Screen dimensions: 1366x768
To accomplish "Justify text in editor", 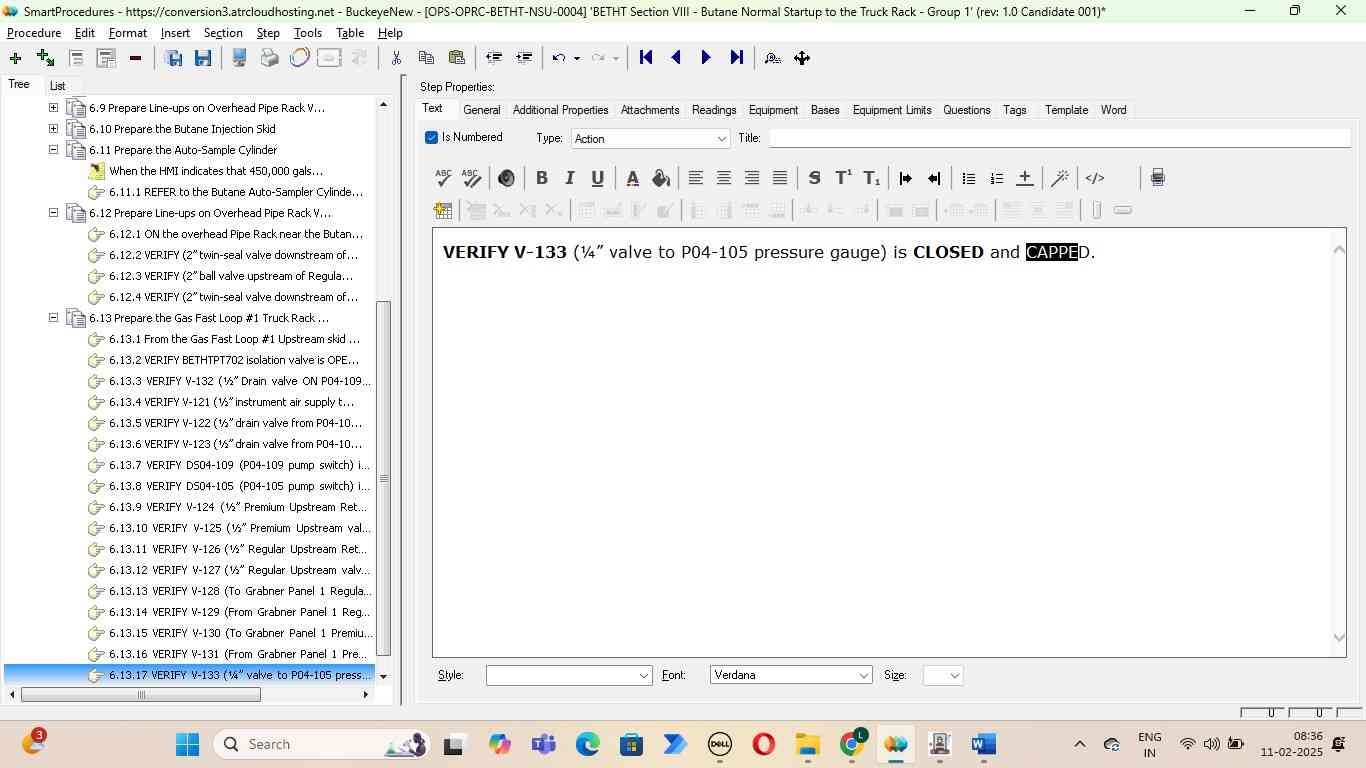I will (x=780, y=178).
